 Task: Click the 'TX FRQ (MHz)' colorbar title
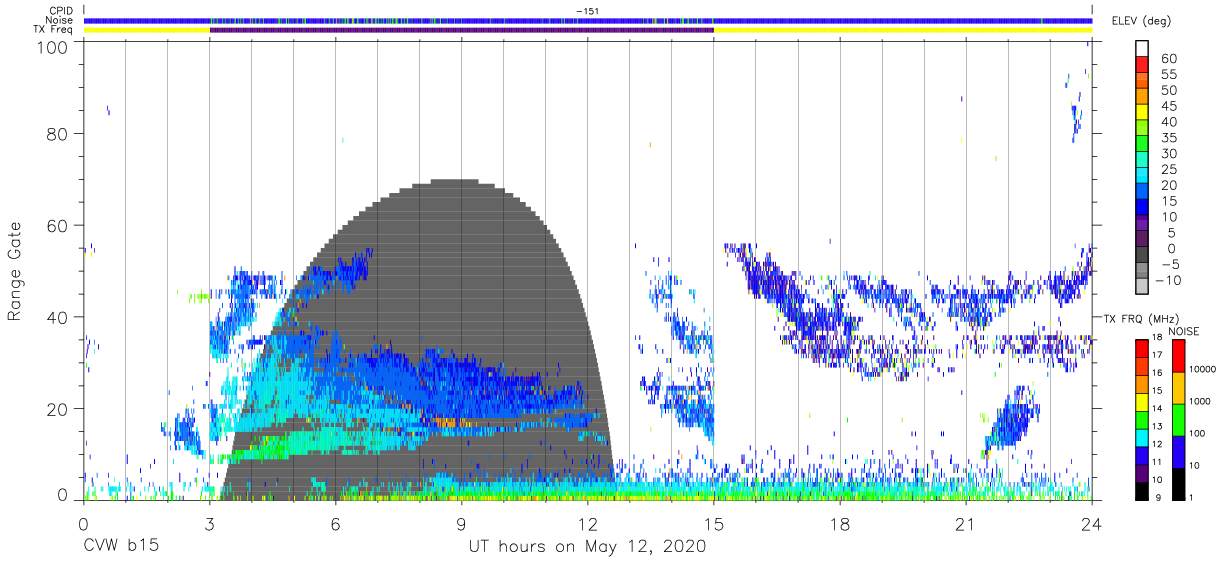tap(1141, 318)
